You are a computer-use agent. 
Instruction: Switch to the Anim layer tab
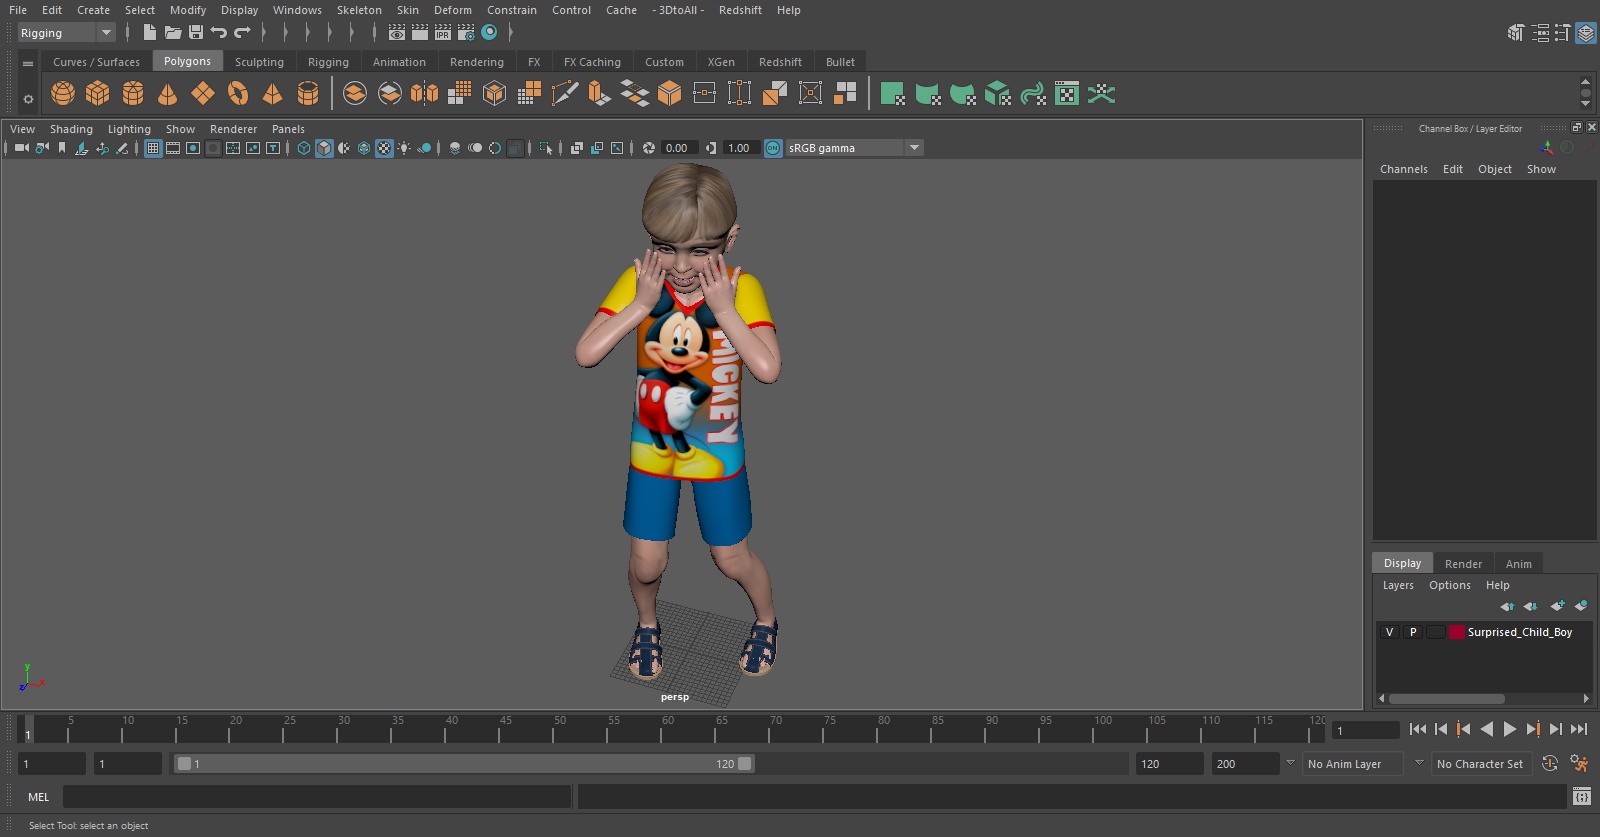pyautogui.click(x=1518, y=564)
